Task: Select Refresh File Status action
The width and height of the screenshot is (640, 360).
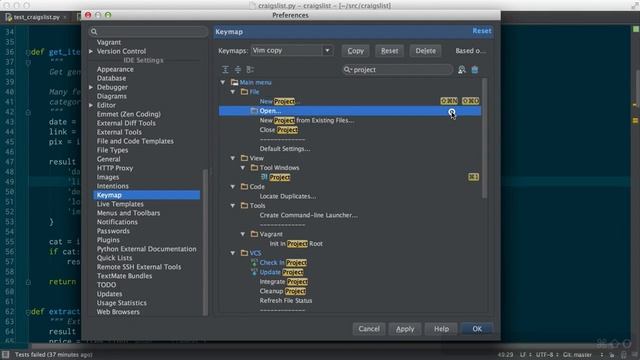Action: click(286, 301)
